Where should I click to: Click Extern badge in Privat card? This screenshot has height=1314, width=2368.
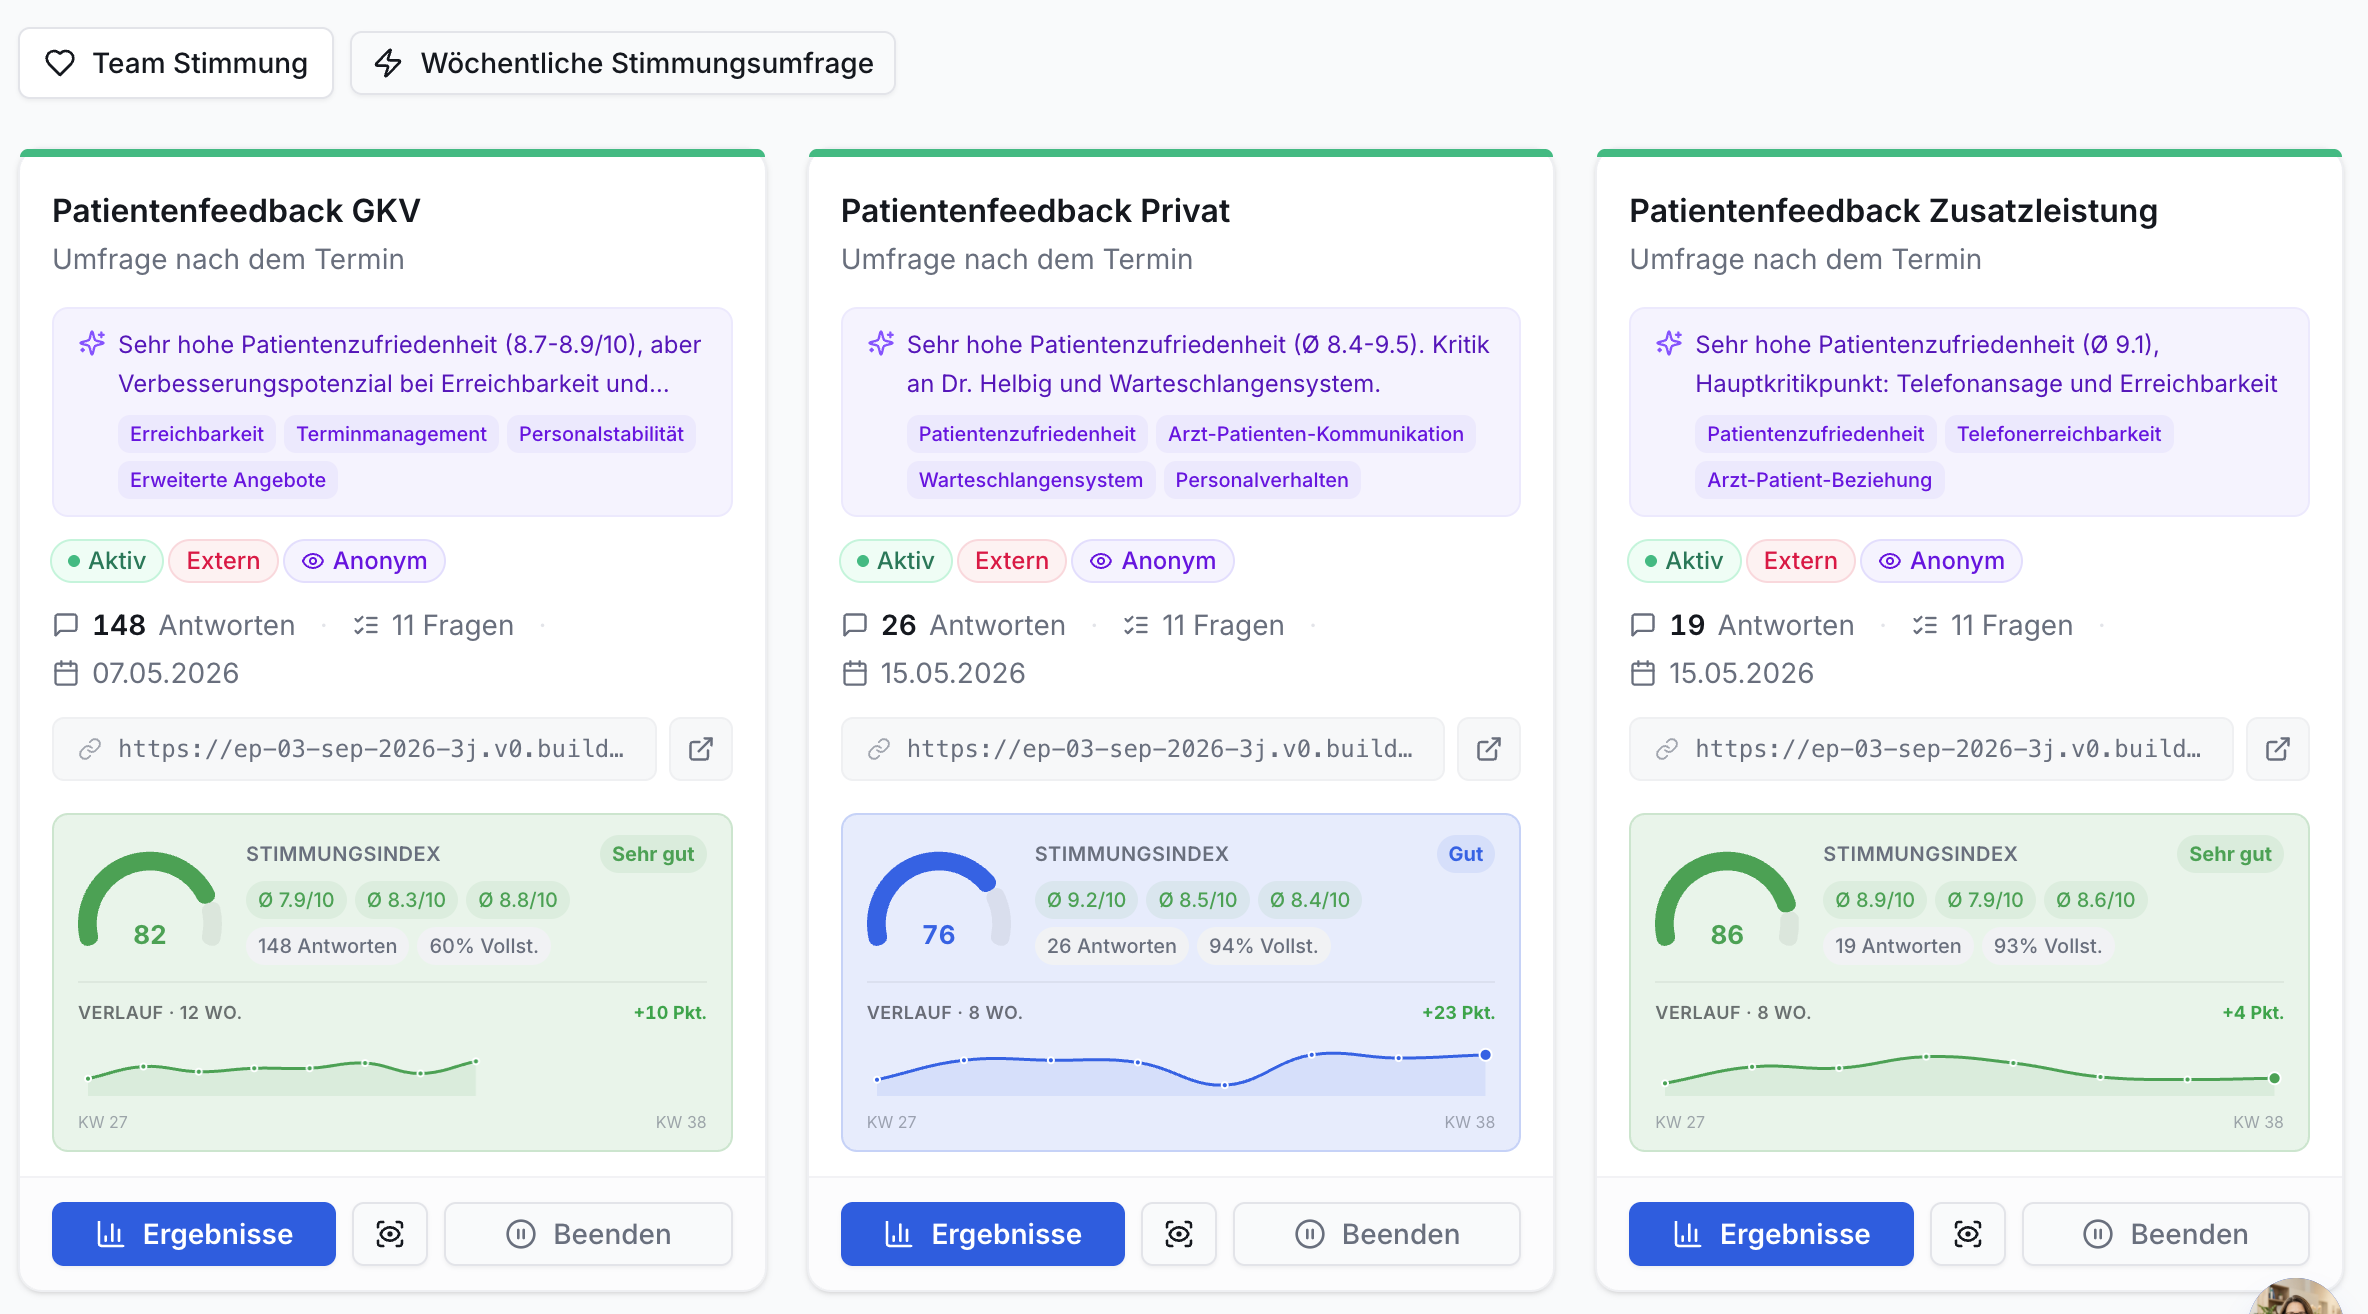click(1012, 561)
